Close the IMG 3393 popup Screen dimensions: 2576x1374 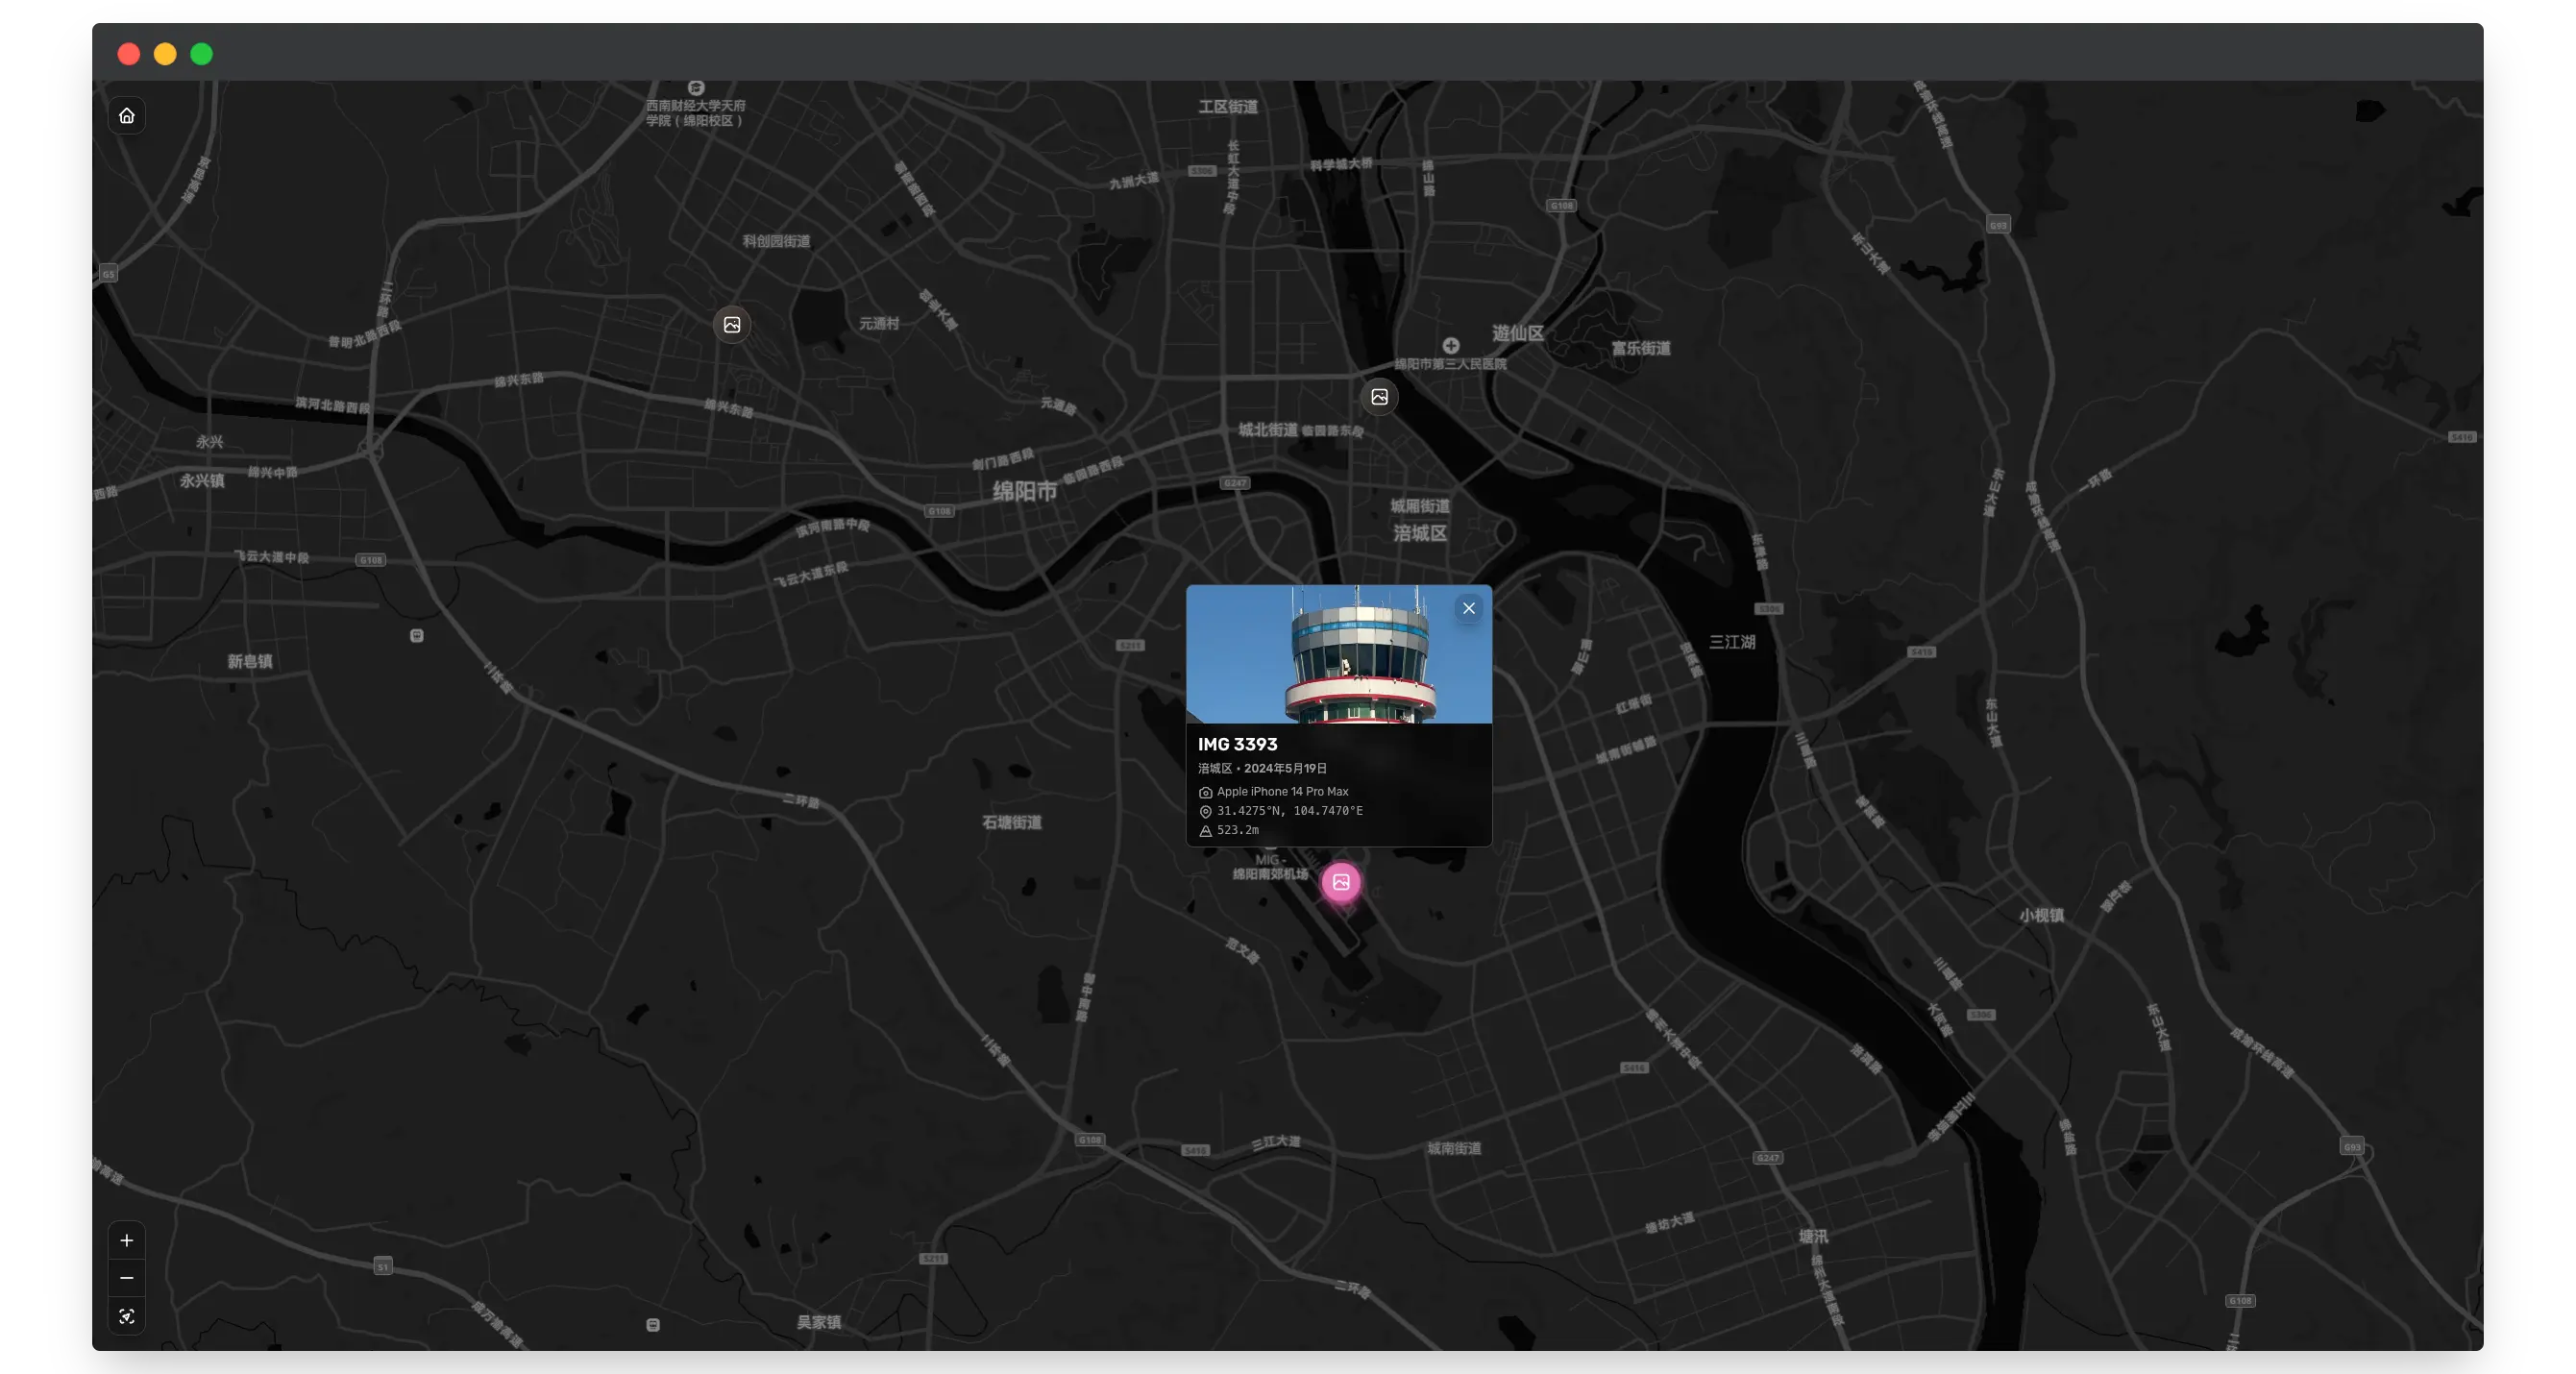(x=1468, y=608)
